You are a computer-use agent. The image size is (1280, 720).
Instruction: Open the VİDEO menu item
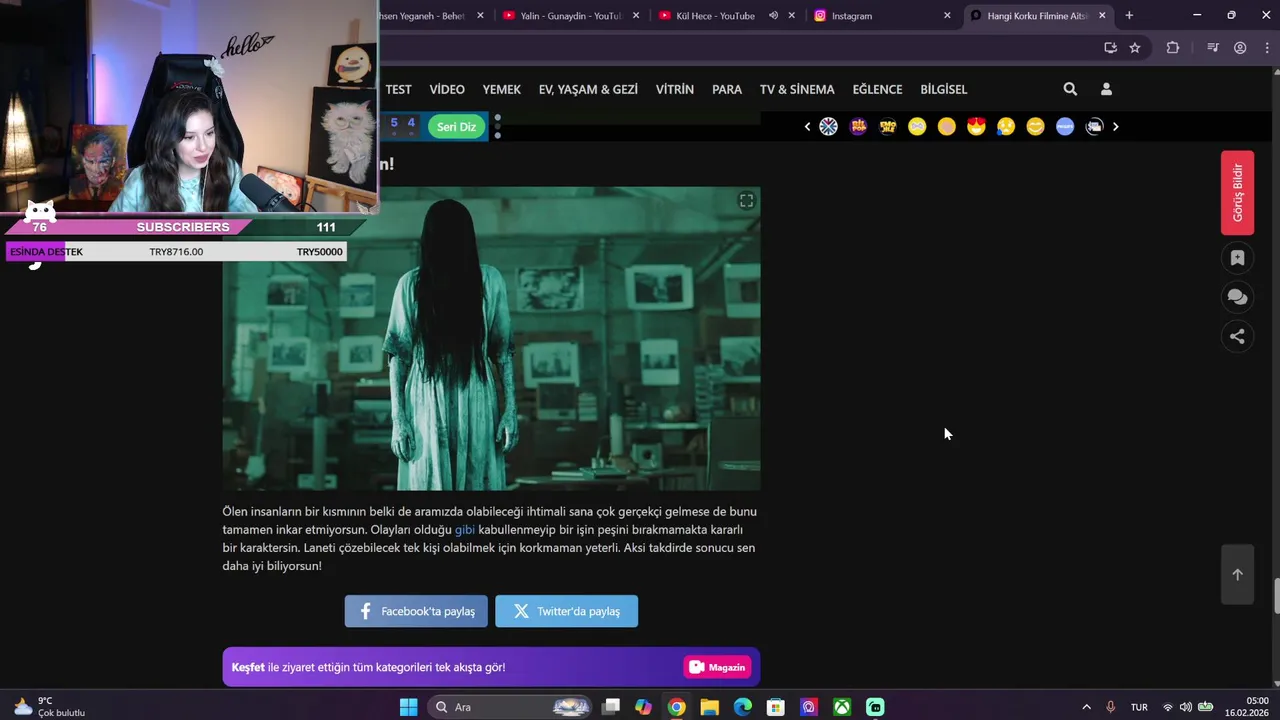point(447,89)
